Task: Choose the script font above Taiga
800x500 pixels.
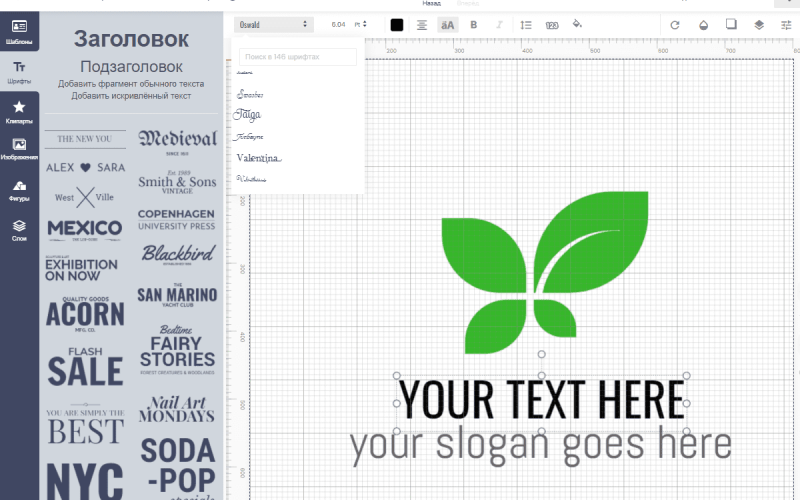Action: pyautogui.click(x=250, y=94)
